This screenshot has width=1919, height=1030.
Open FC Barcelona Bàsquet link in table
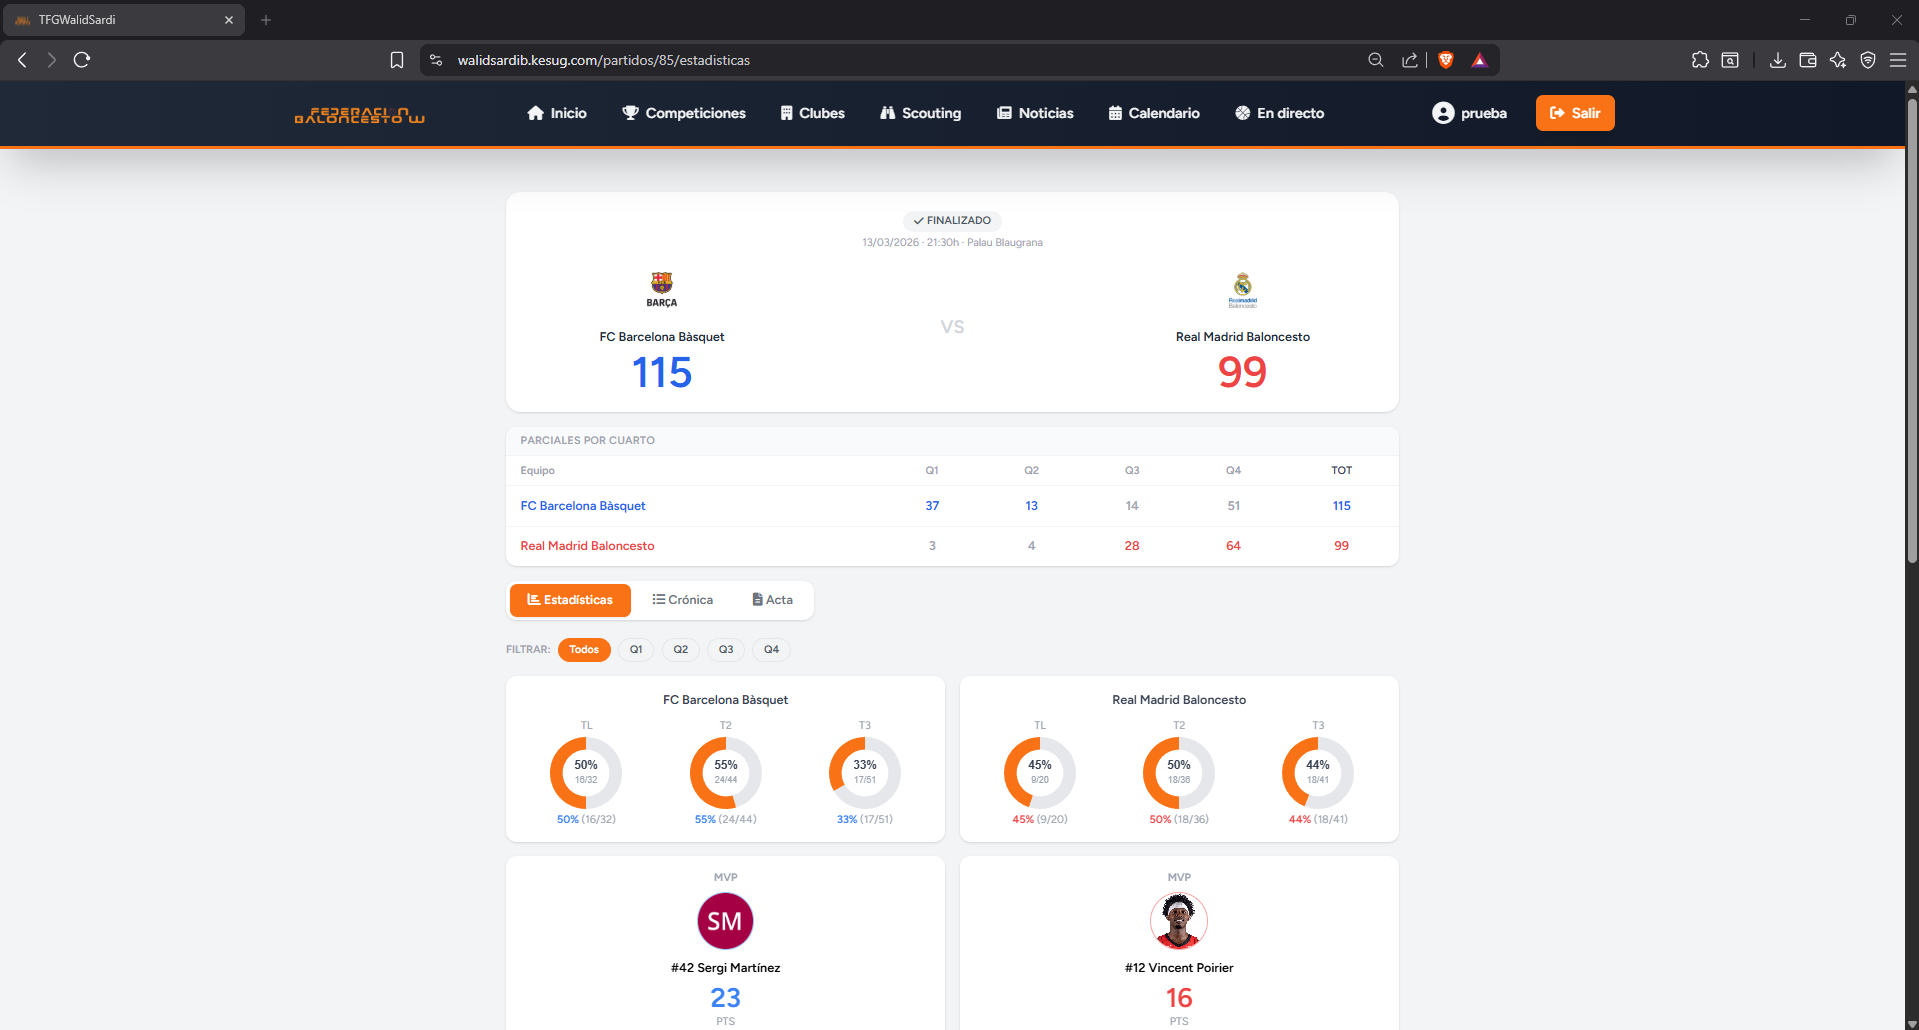tap(583, 506)
